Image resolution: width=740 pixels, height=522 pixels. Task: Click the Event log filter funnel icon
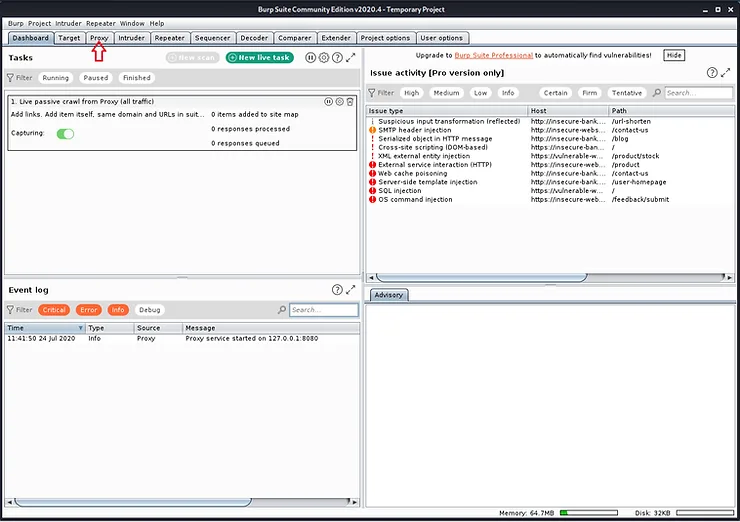click(10, 310)
